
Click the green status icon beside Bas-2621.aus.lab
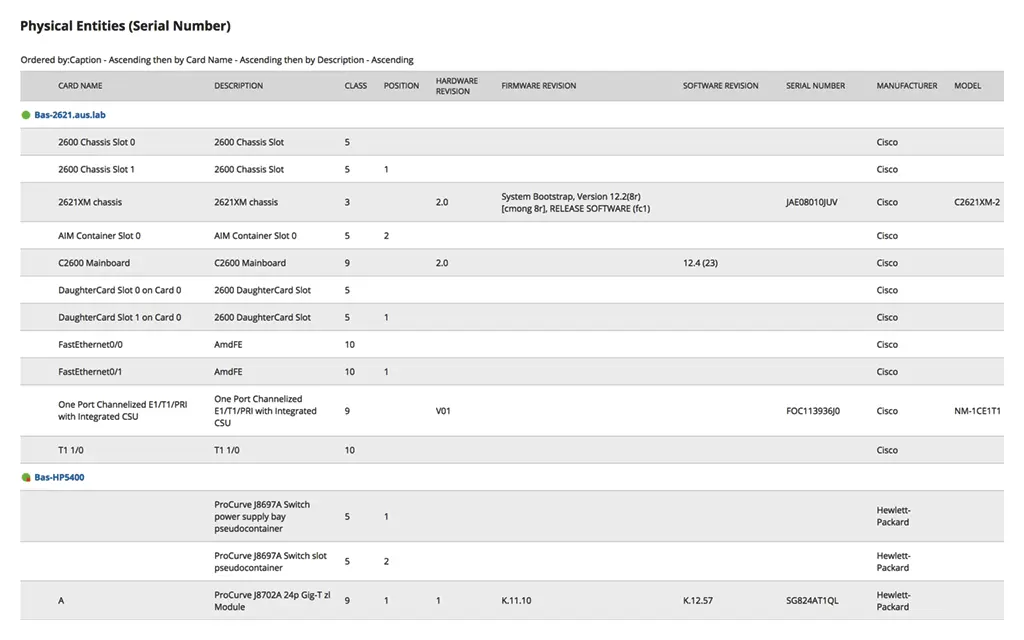(26, 115)
